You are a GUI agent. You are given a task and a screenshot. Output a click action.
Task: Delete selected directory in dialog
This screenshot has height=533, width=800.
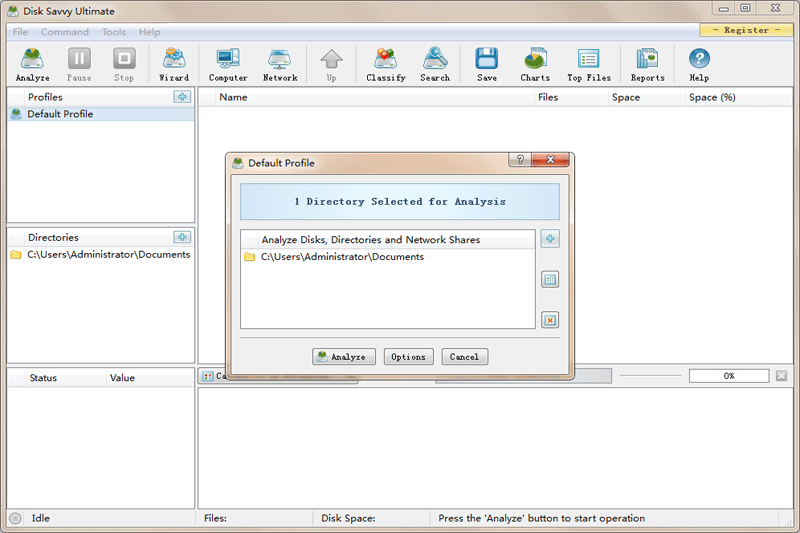point(550,320)
